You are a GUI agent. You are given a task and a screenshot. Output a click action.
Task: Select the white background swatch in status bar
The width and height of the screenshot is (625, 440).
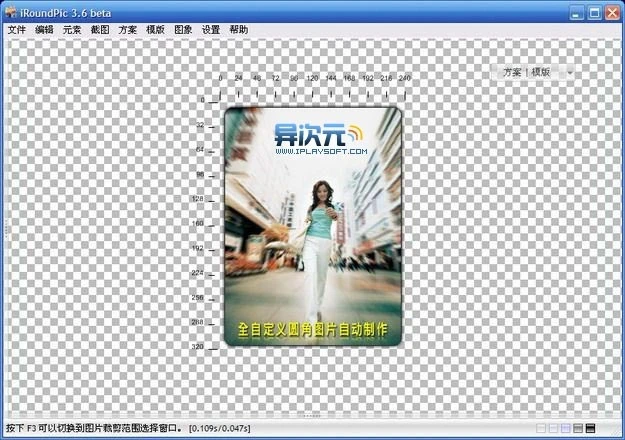pyautogui.click(x=541, y=428)
